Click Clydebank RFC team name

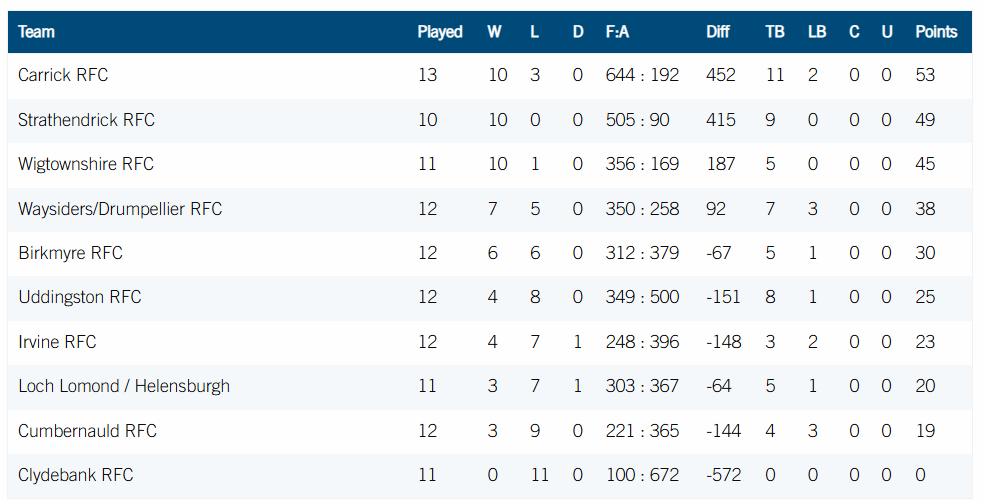(x=75, y=475)
